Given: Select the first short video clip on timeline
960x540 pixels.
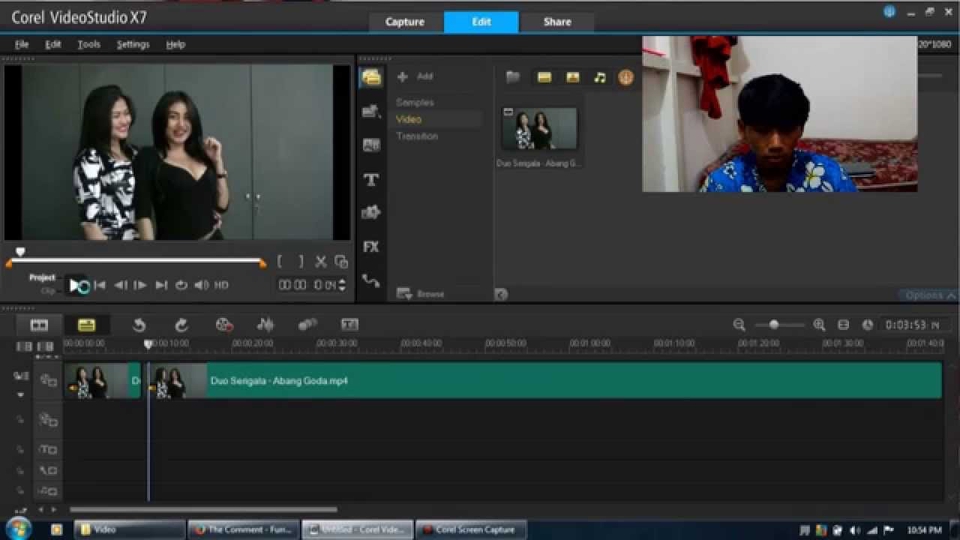Looking at the screenshot, I should (103, 380).
